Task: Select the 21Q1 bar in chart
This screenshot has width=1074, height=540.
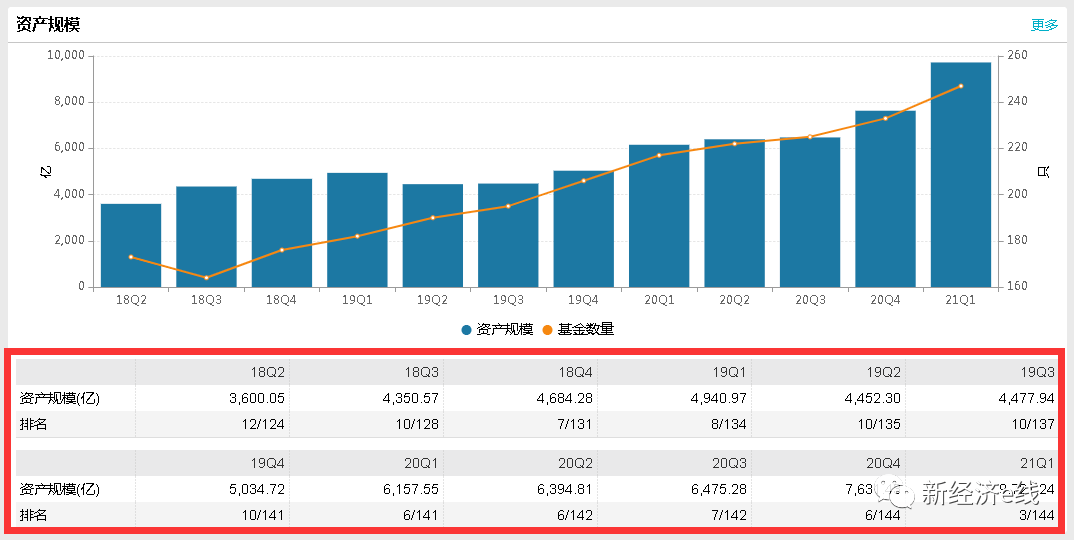Action: click(960, 175)
